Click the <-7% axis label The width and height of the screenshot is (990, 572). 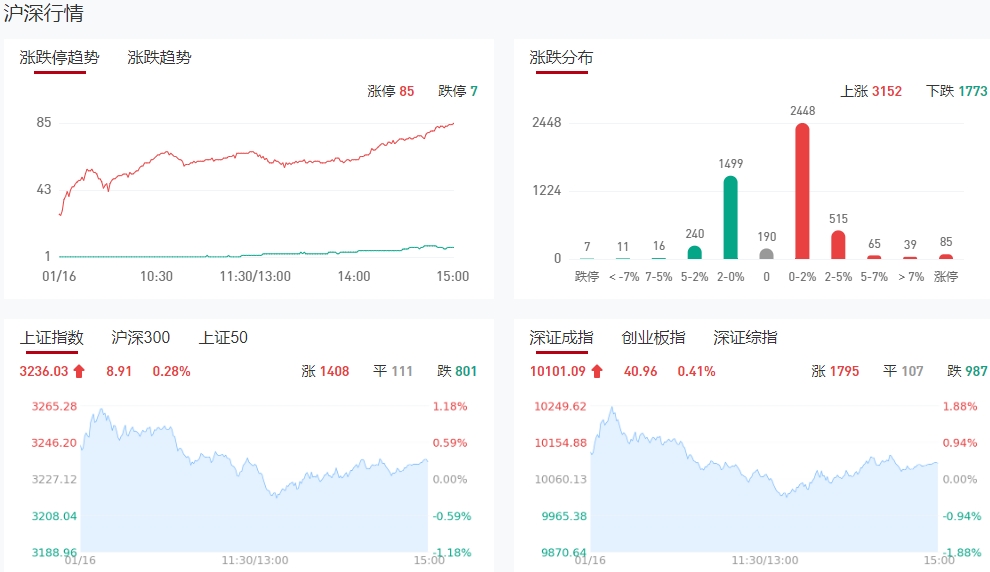[624, 277]
